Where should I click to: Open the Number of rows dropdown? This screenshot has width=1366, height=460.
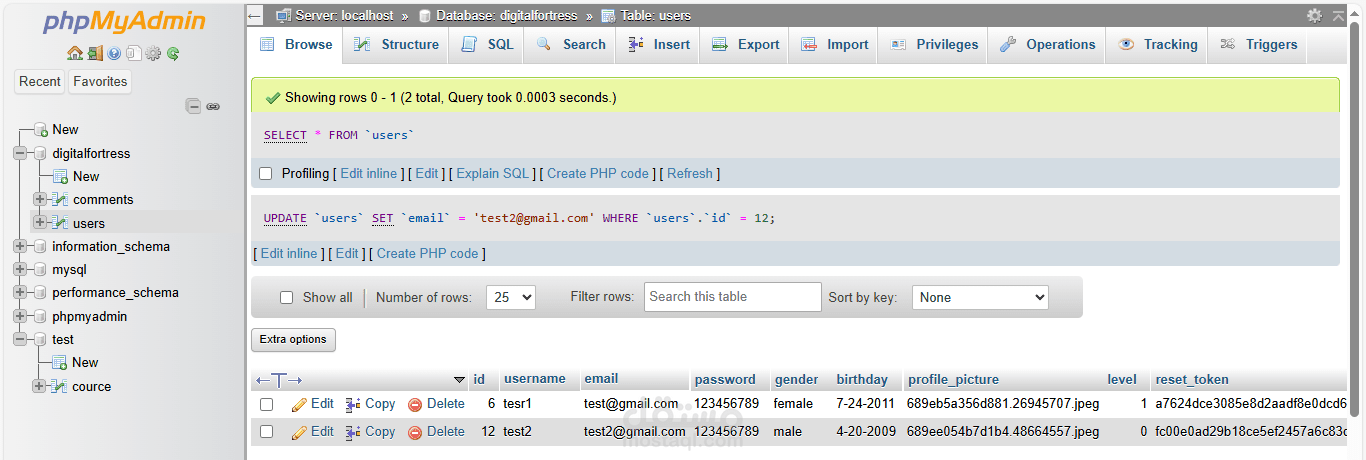pyautogui.click(x=511, y=297)
